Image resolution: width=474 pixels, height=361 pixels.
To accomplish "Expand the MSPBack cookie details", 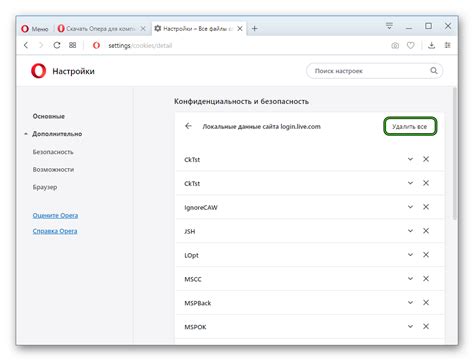I will (410, 303).
